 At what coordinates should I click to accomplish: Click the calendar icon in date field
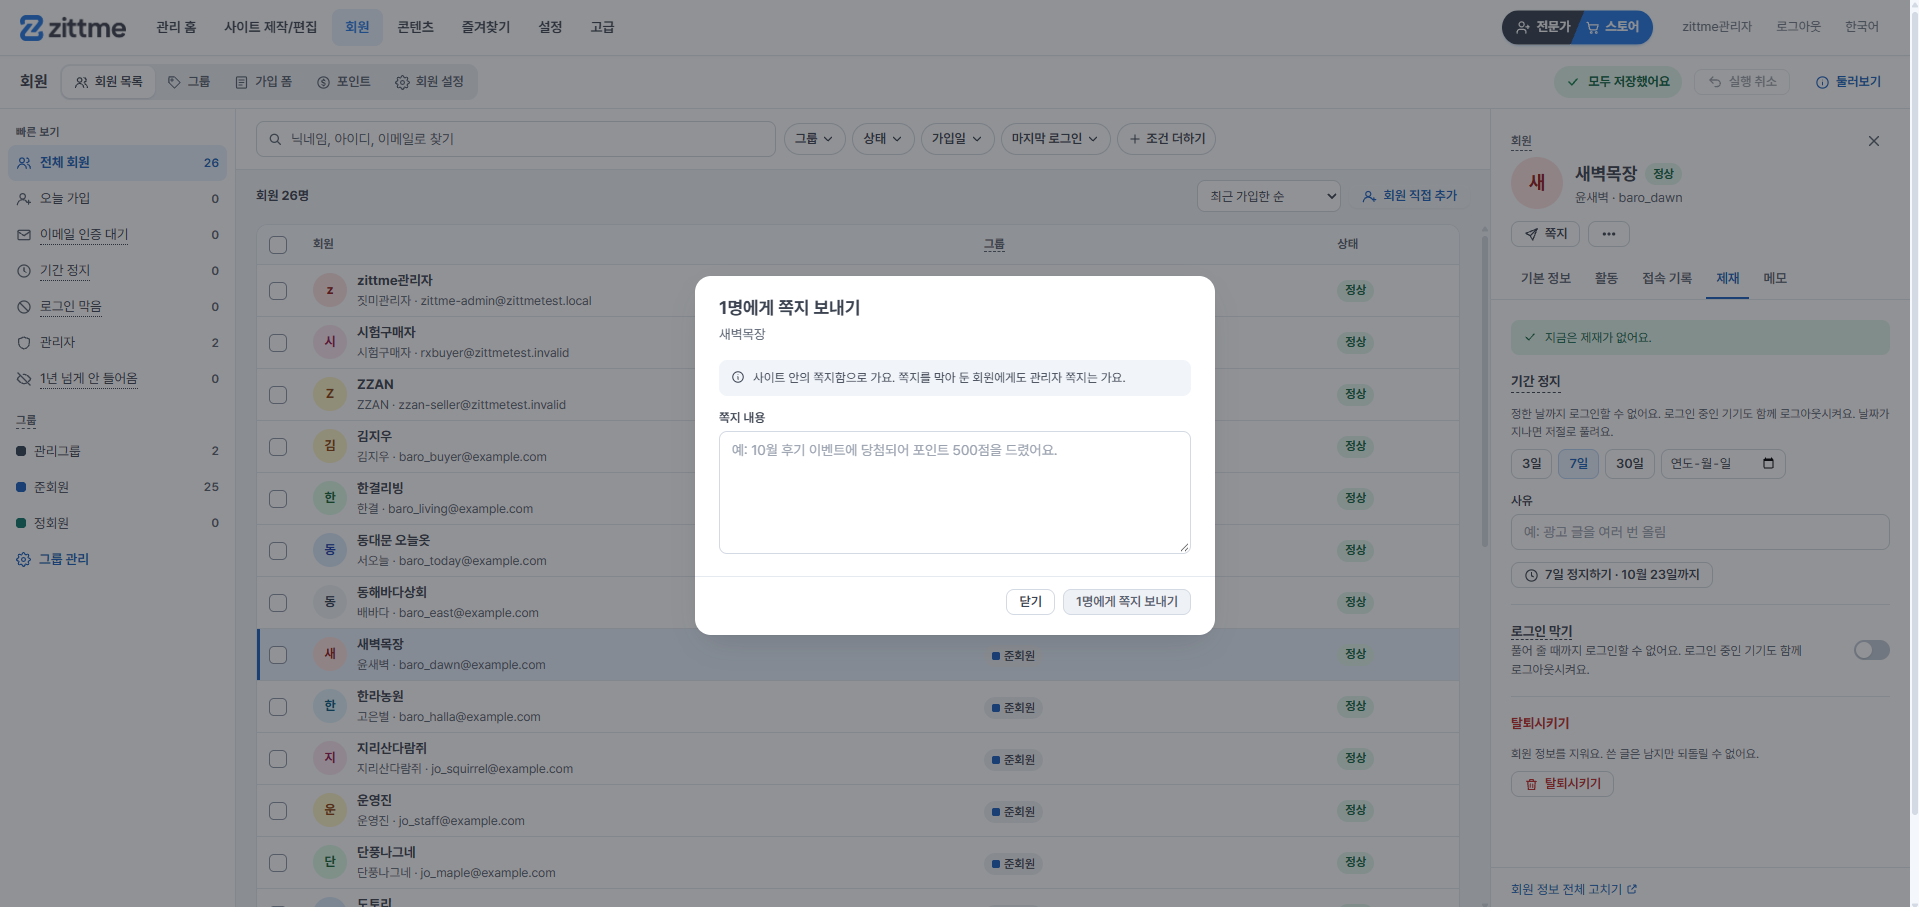[1768, 463]
